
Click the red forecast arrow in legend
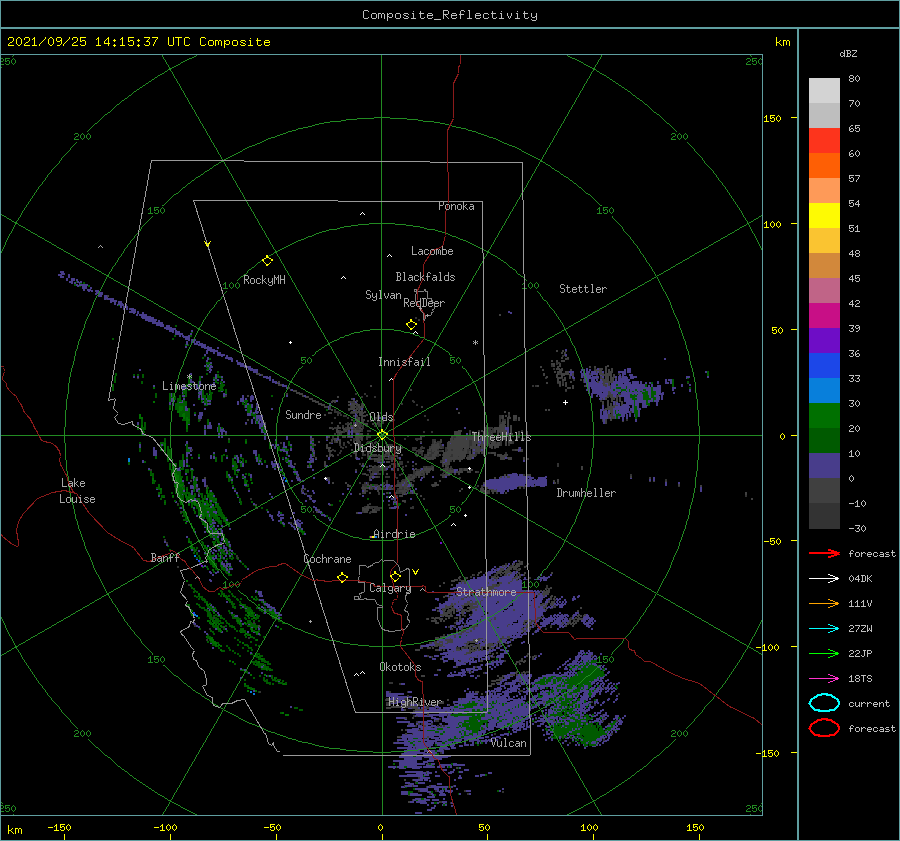(824, 553)
